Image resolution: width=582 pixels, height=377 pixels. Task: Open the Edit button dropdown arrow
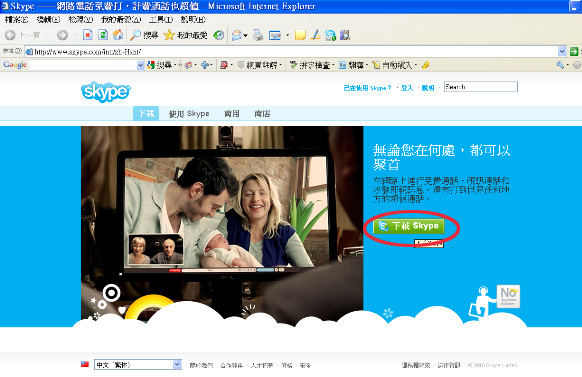(287, 36)
